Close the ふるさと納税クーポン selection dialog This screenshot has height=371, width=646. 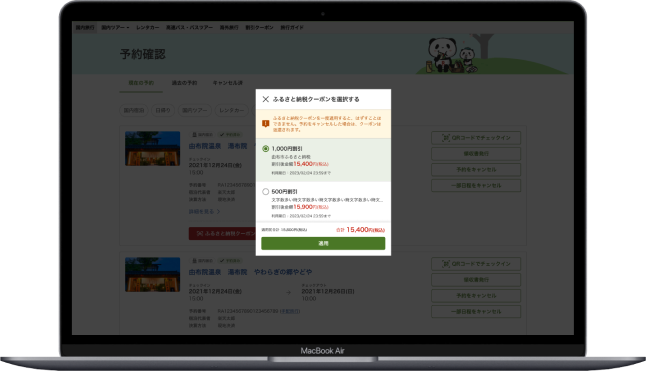tap(266, 99)
